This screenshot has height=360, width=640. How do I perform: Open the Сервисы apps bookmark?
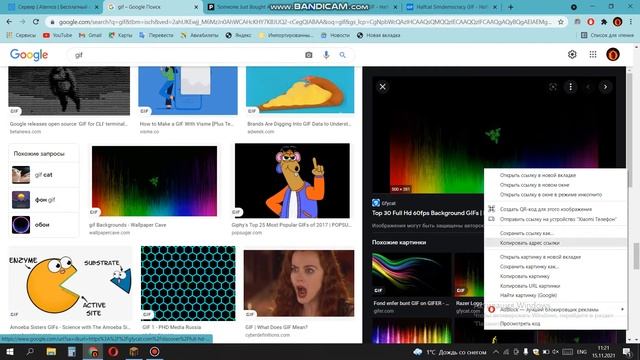(21, 36)
